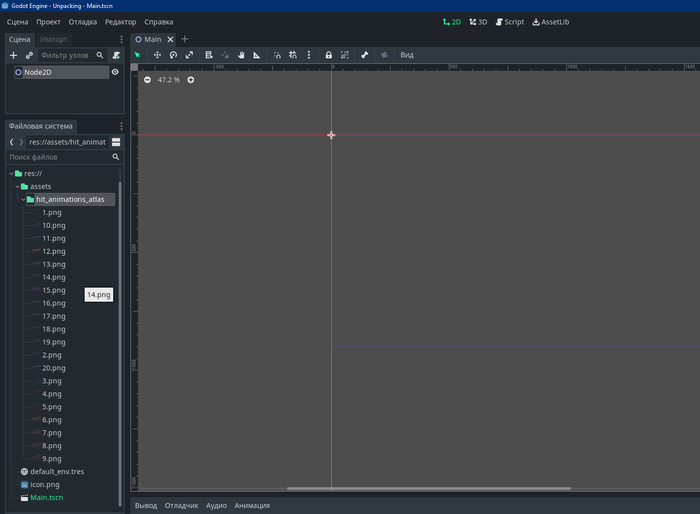Open the Вид view menu

click(x=407, y=55)
